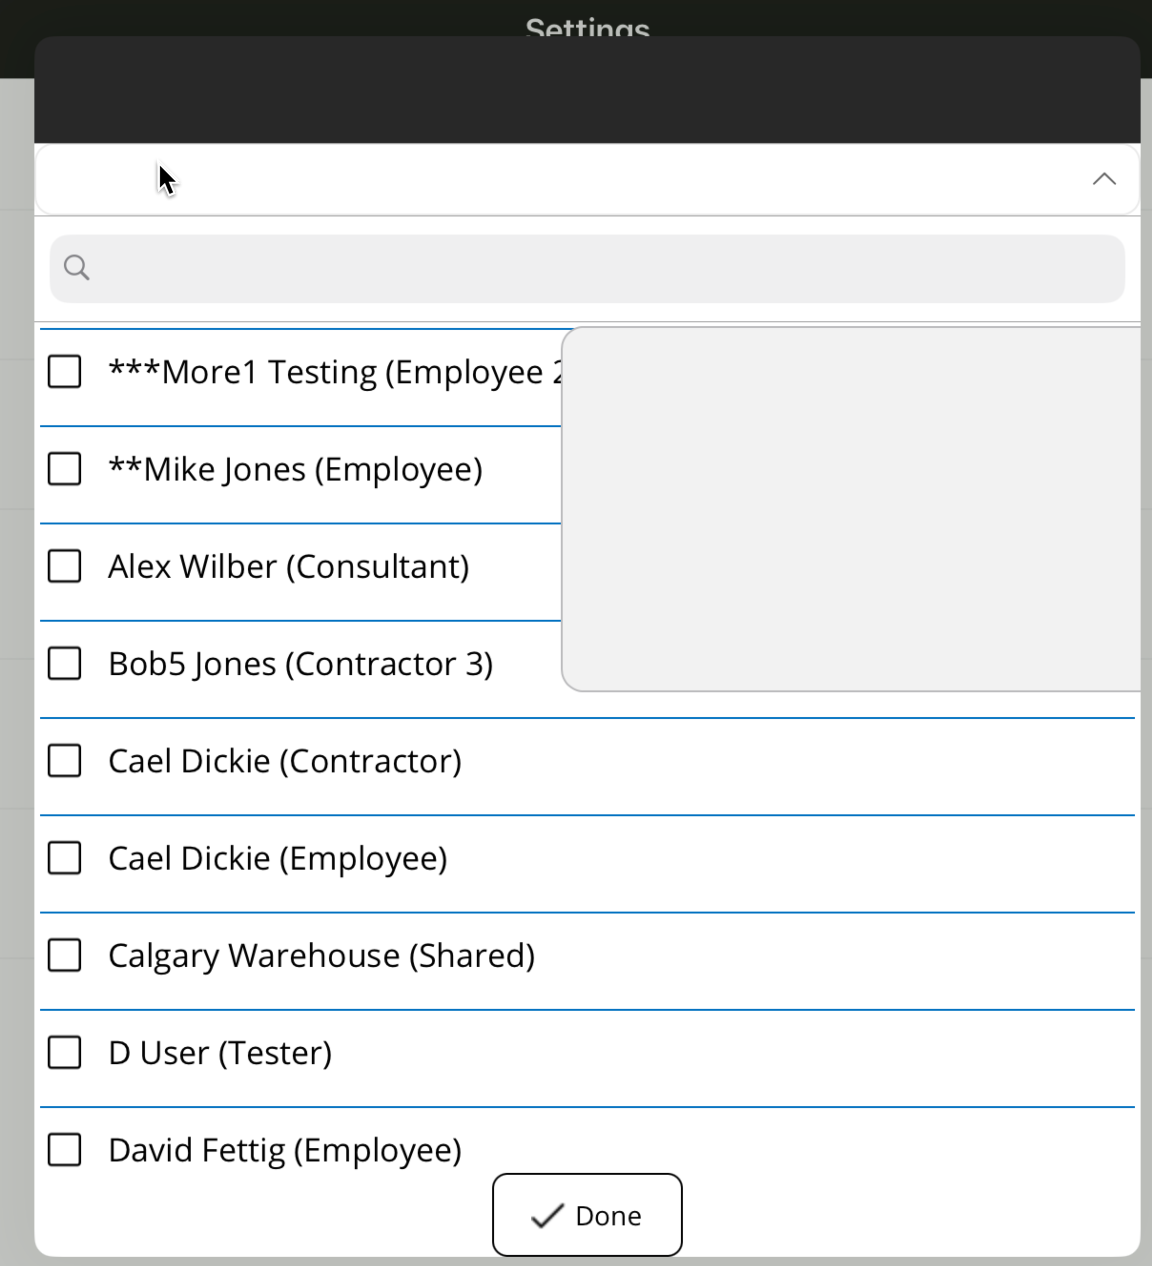Tick the Calgary Warehouse (Shared) checkbox
The image size is (1152, 1266).
(x=65, y=955)
